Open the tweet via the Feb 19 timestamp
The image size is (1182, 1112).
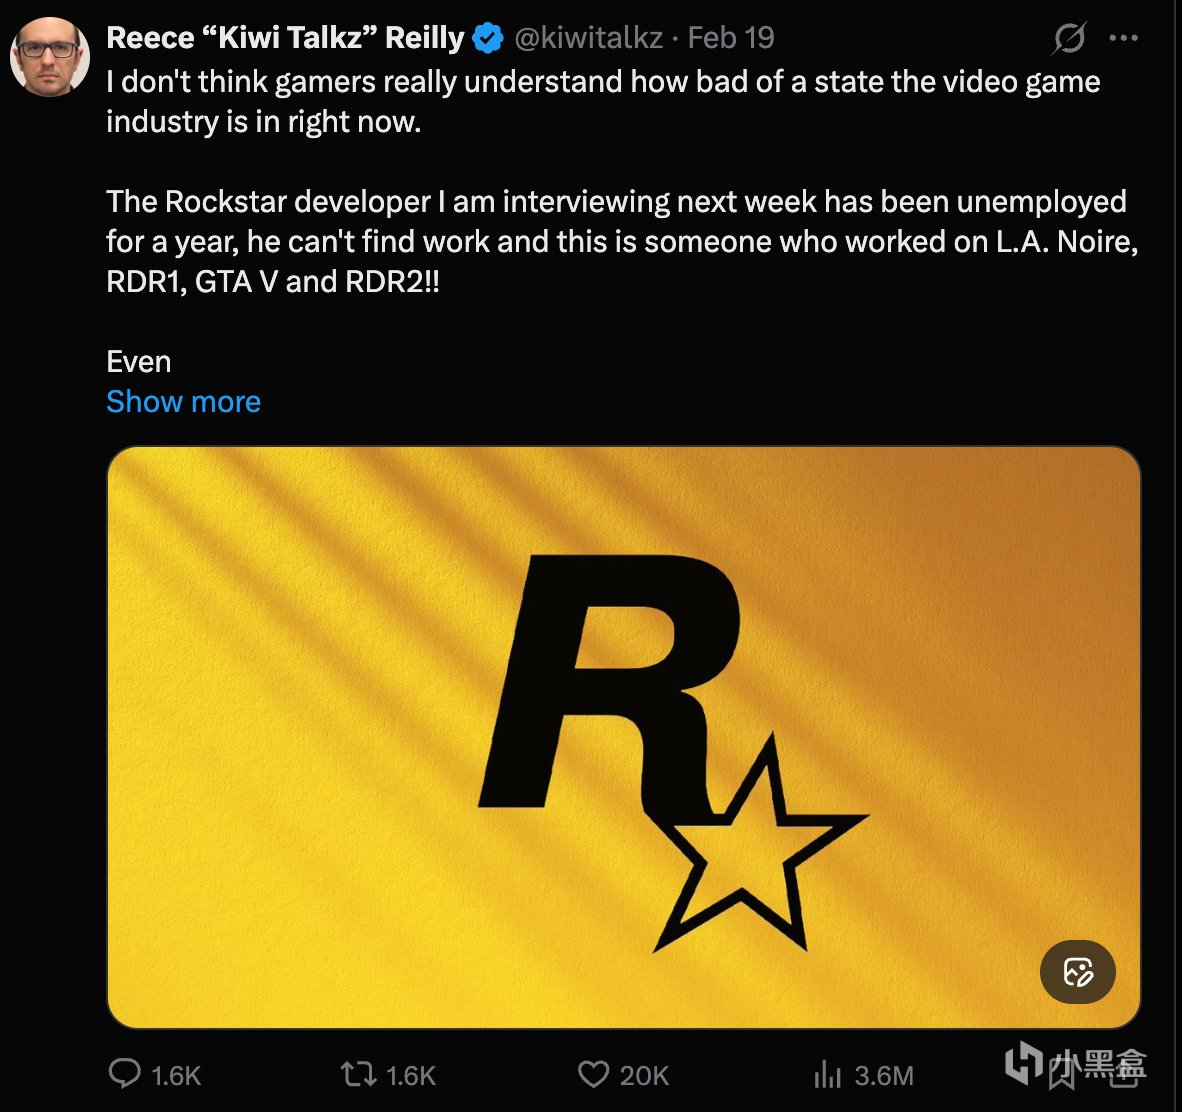tap(731, 38)
